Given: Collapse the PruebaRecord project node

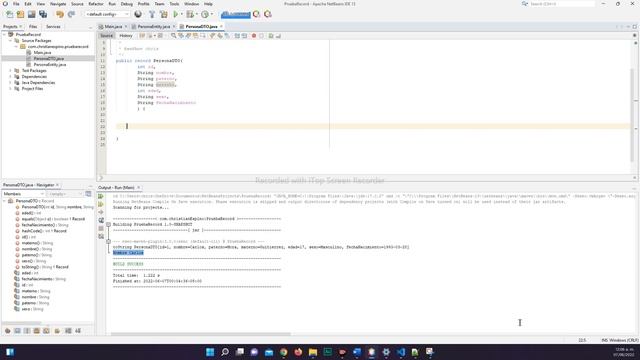Looking at the screenshot, I should click(x=4, y=35).
